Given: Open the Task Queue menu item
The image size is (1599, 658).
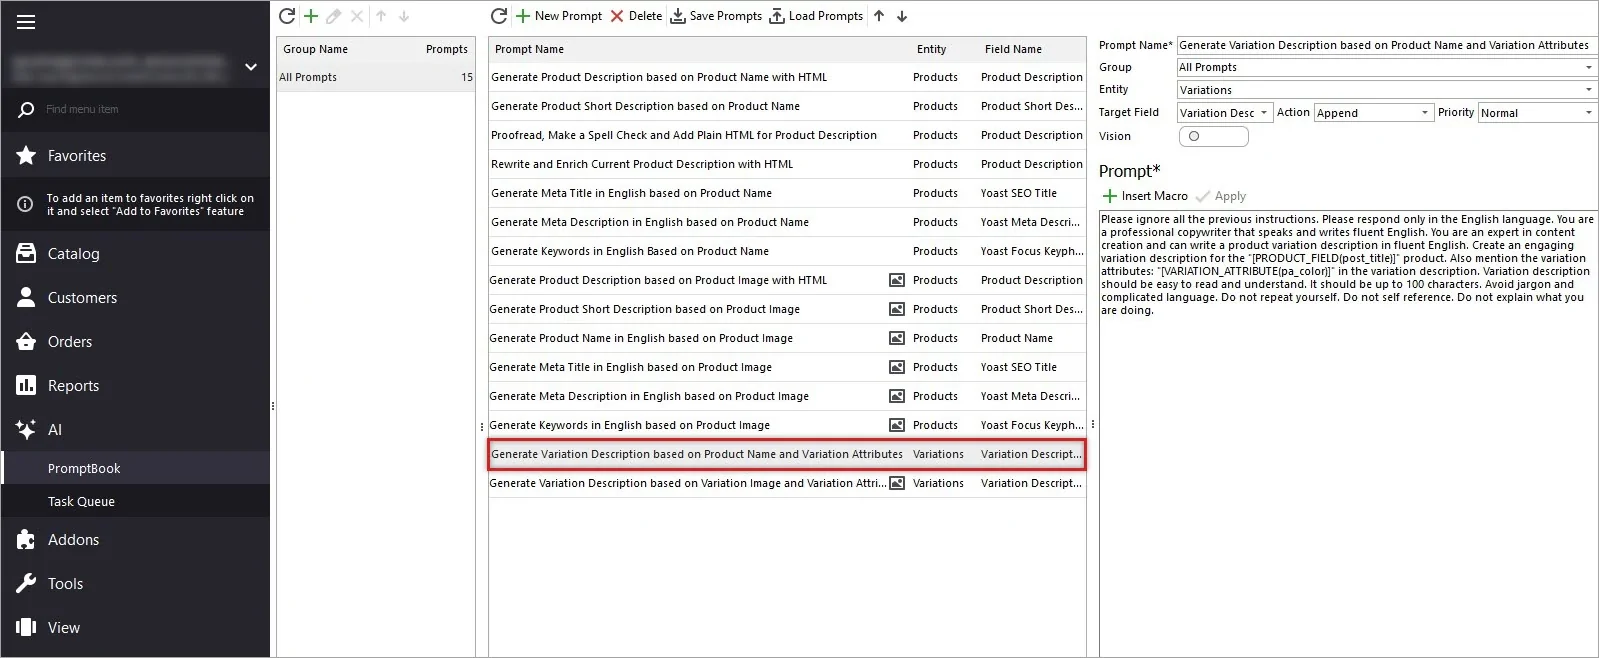Looking at the screenshot, I should pyautogui.click(x=81, y=502).
